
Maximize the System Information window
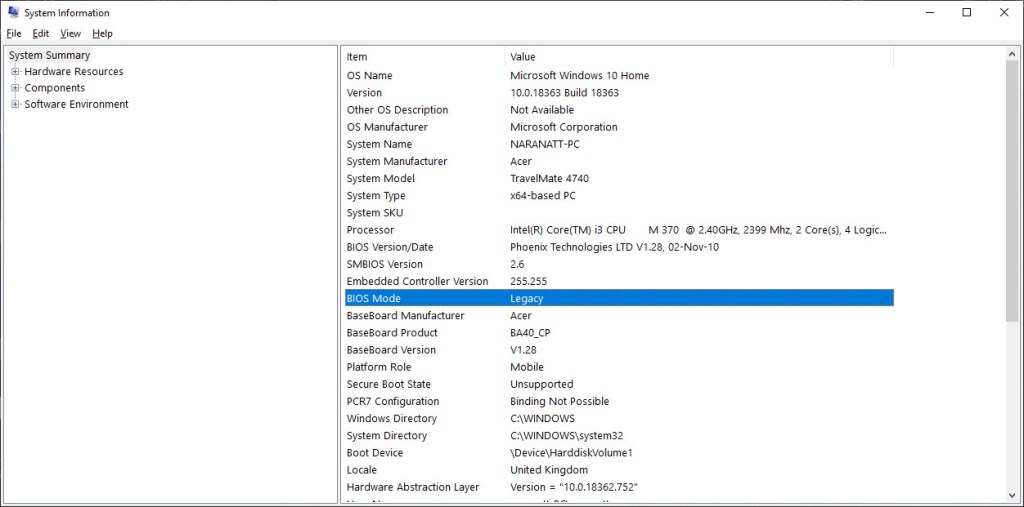coord(967,13)
